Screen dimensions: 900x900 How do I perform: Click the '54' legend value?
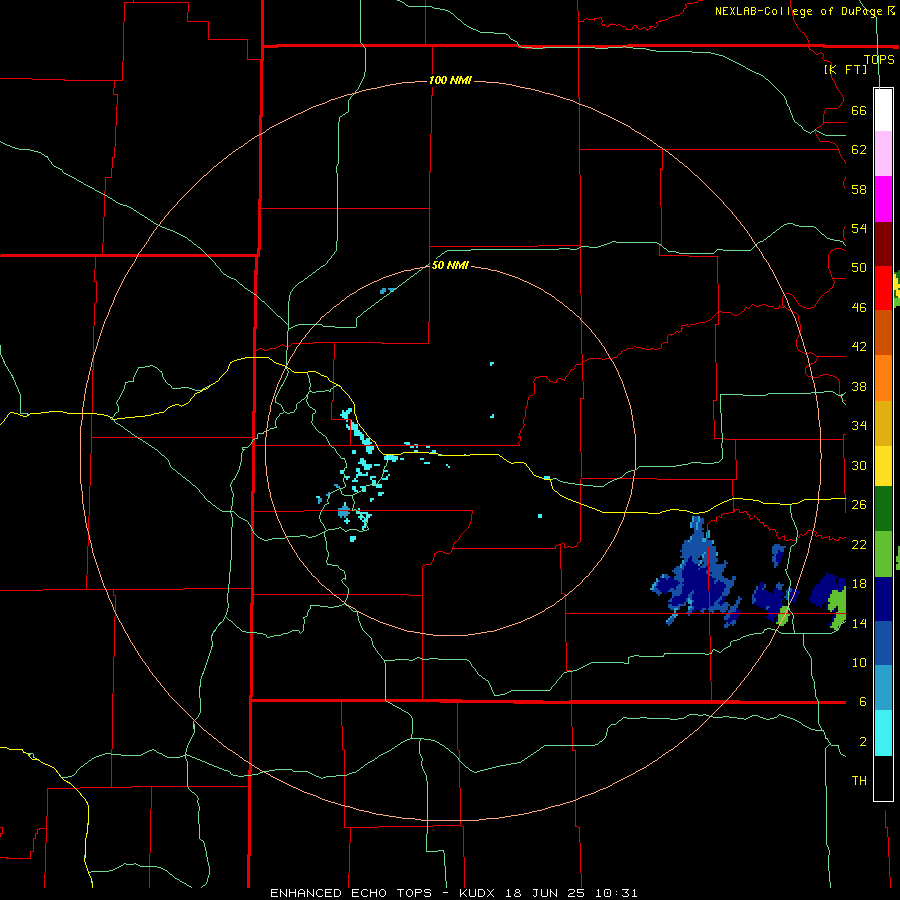(x=859, y=228)
